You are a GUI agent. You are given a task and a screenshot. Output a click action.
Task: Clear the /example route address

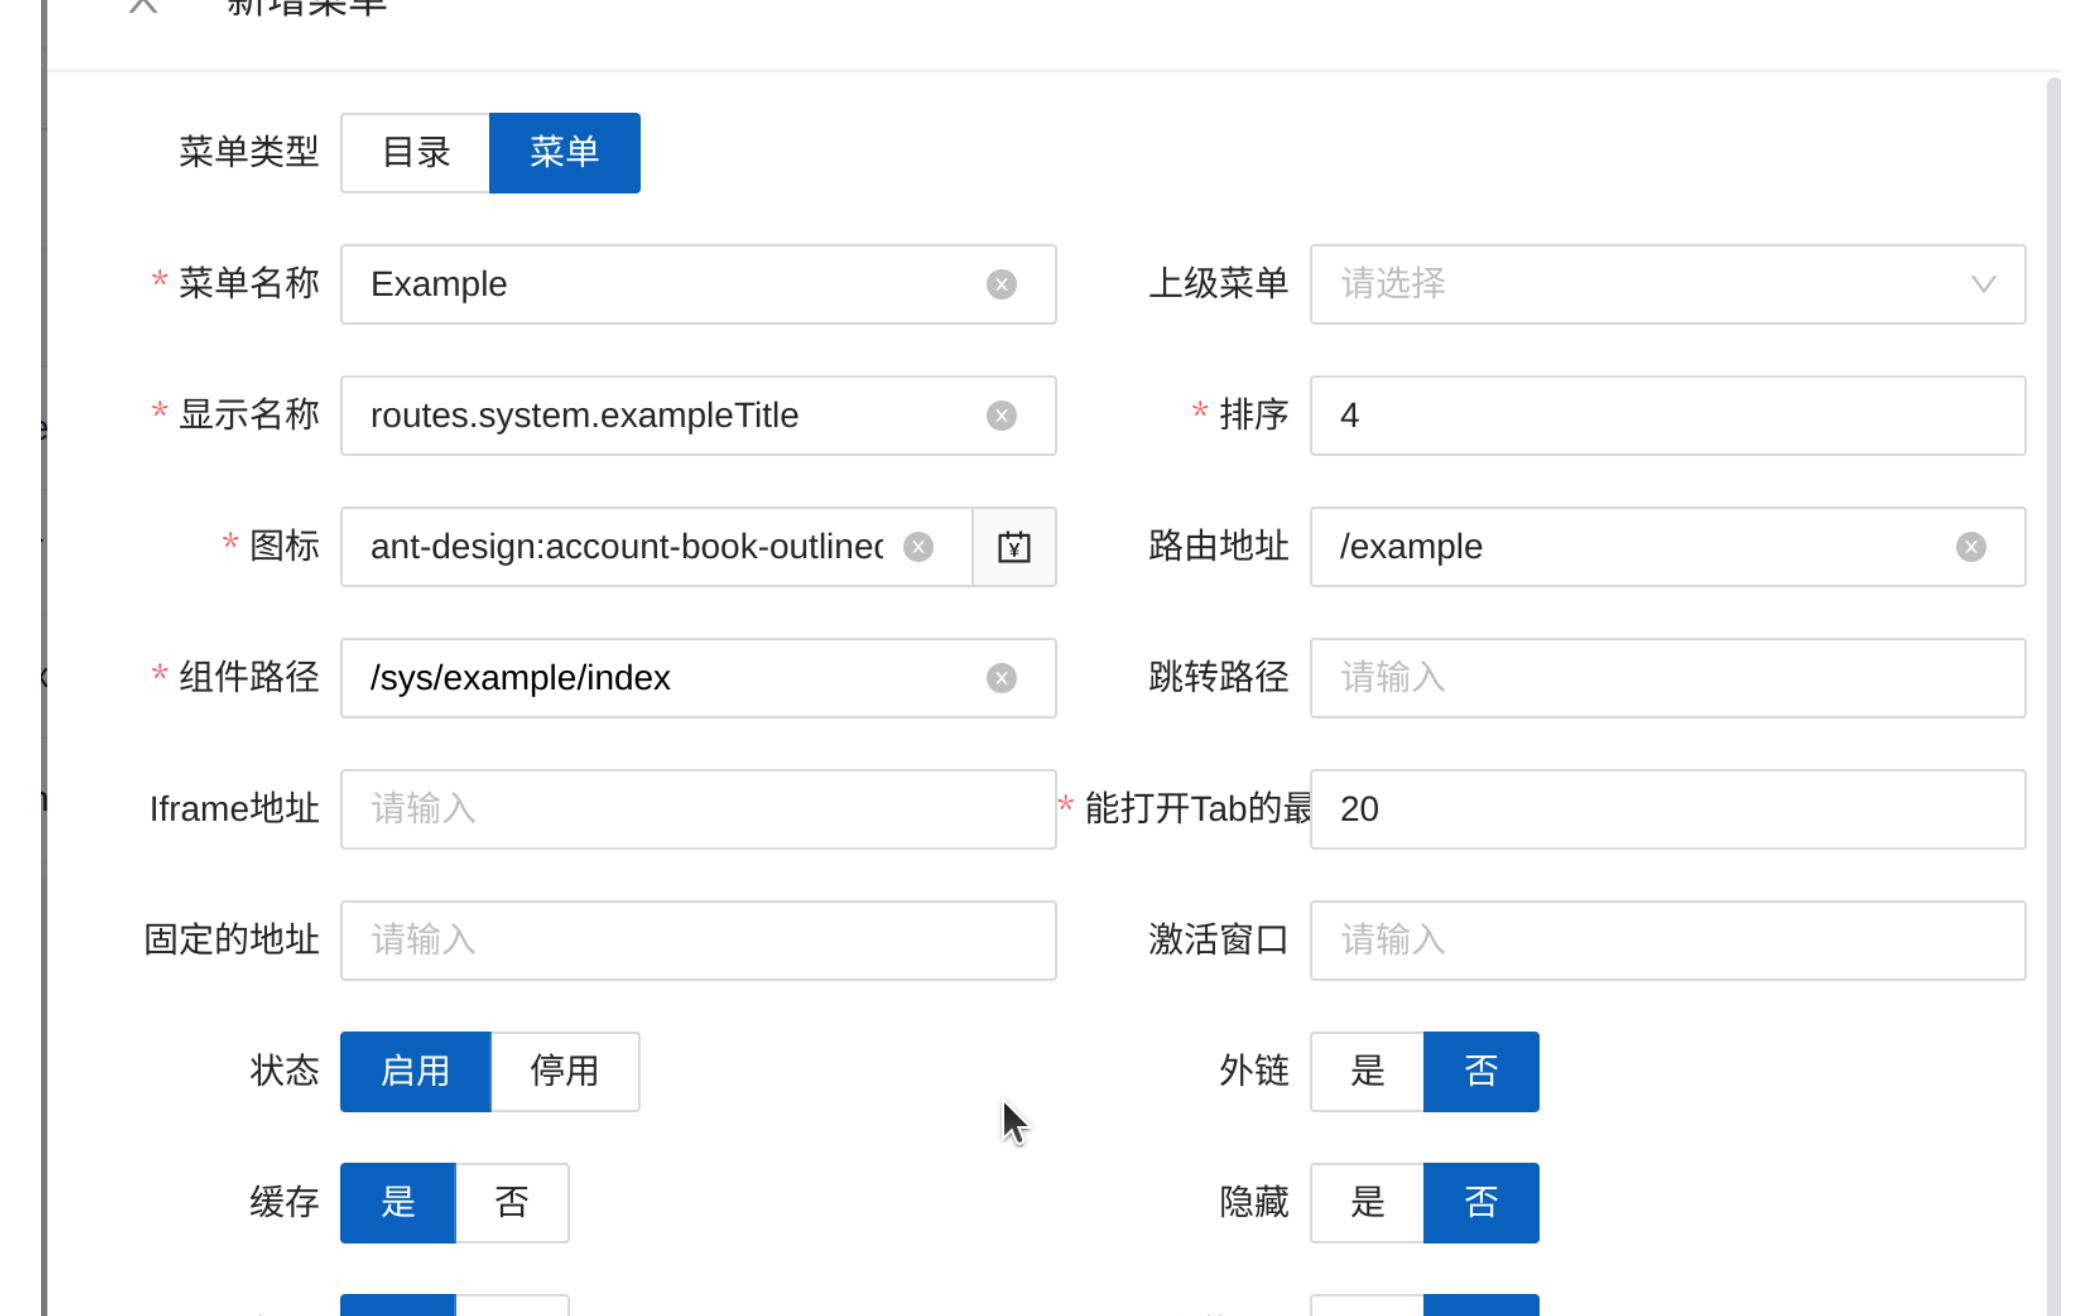pos(1970,547)
